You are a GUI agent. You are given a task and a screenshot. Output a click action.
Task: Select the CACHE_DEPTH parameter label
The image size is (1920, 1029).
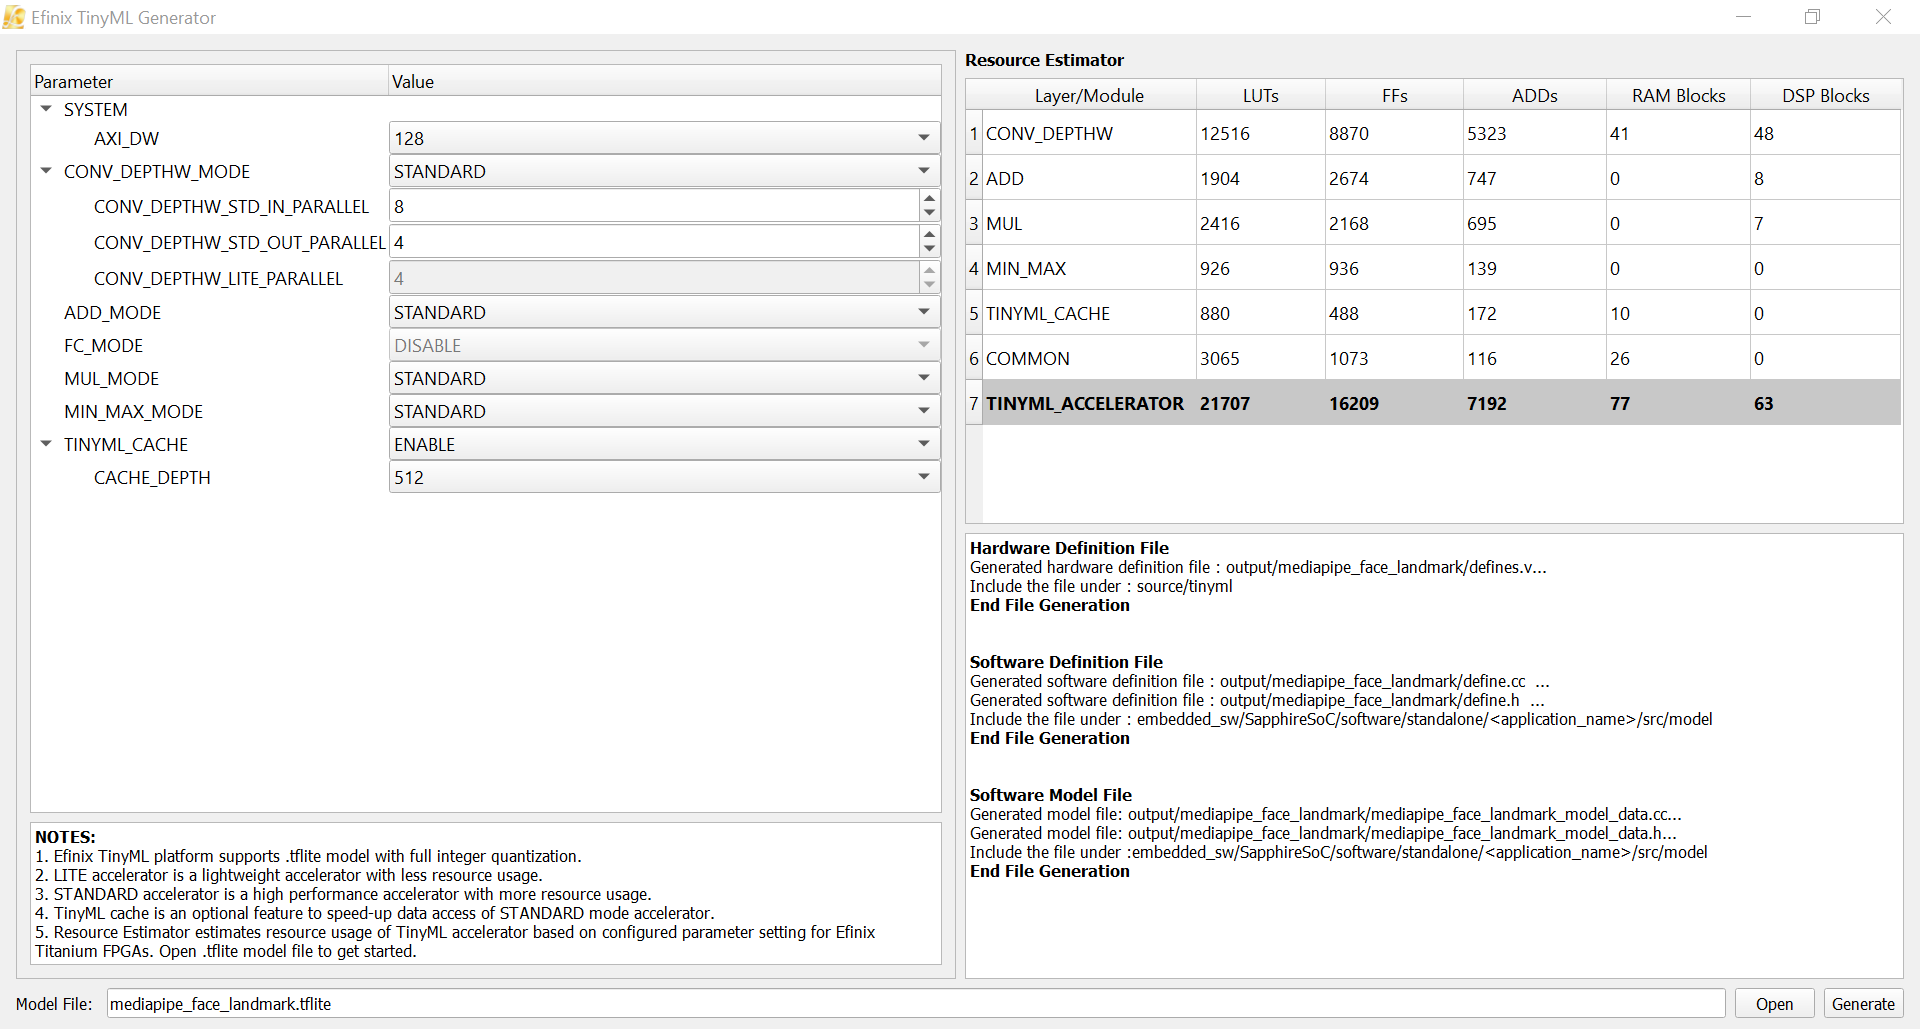pyautogui.click(x=152, y=477)
